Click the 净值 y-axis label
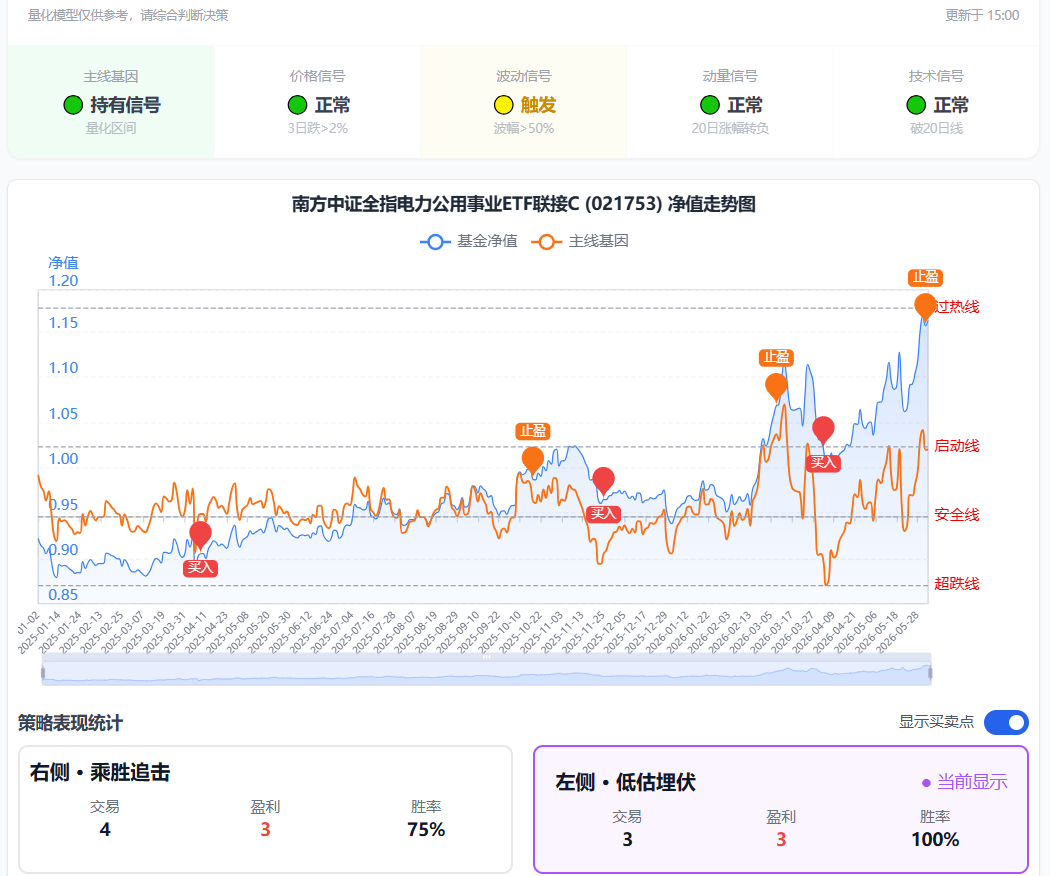 point(63,263)
